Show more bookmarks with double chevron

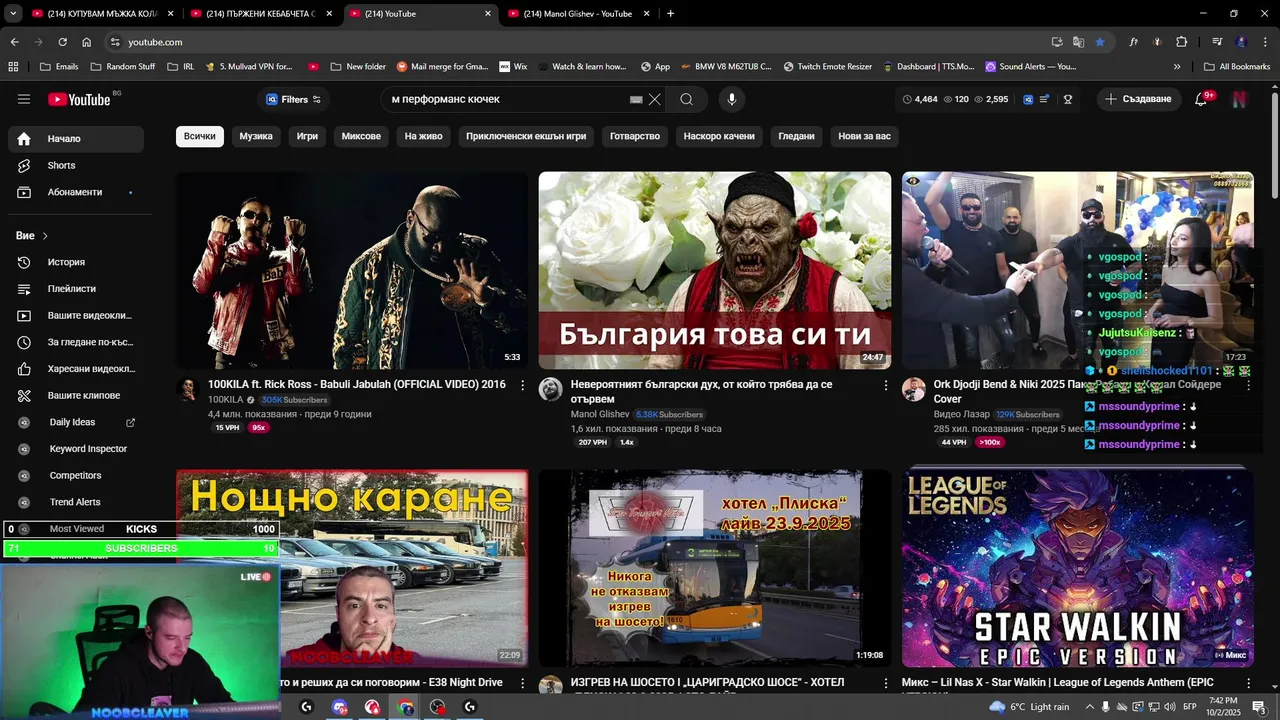(1178, 66)
